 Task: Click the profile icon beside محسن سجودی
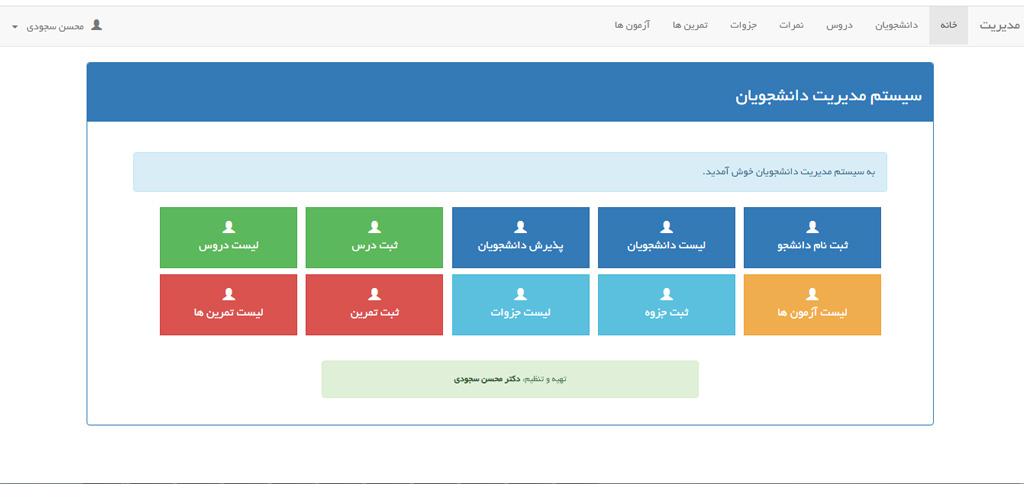pos(97,25)
